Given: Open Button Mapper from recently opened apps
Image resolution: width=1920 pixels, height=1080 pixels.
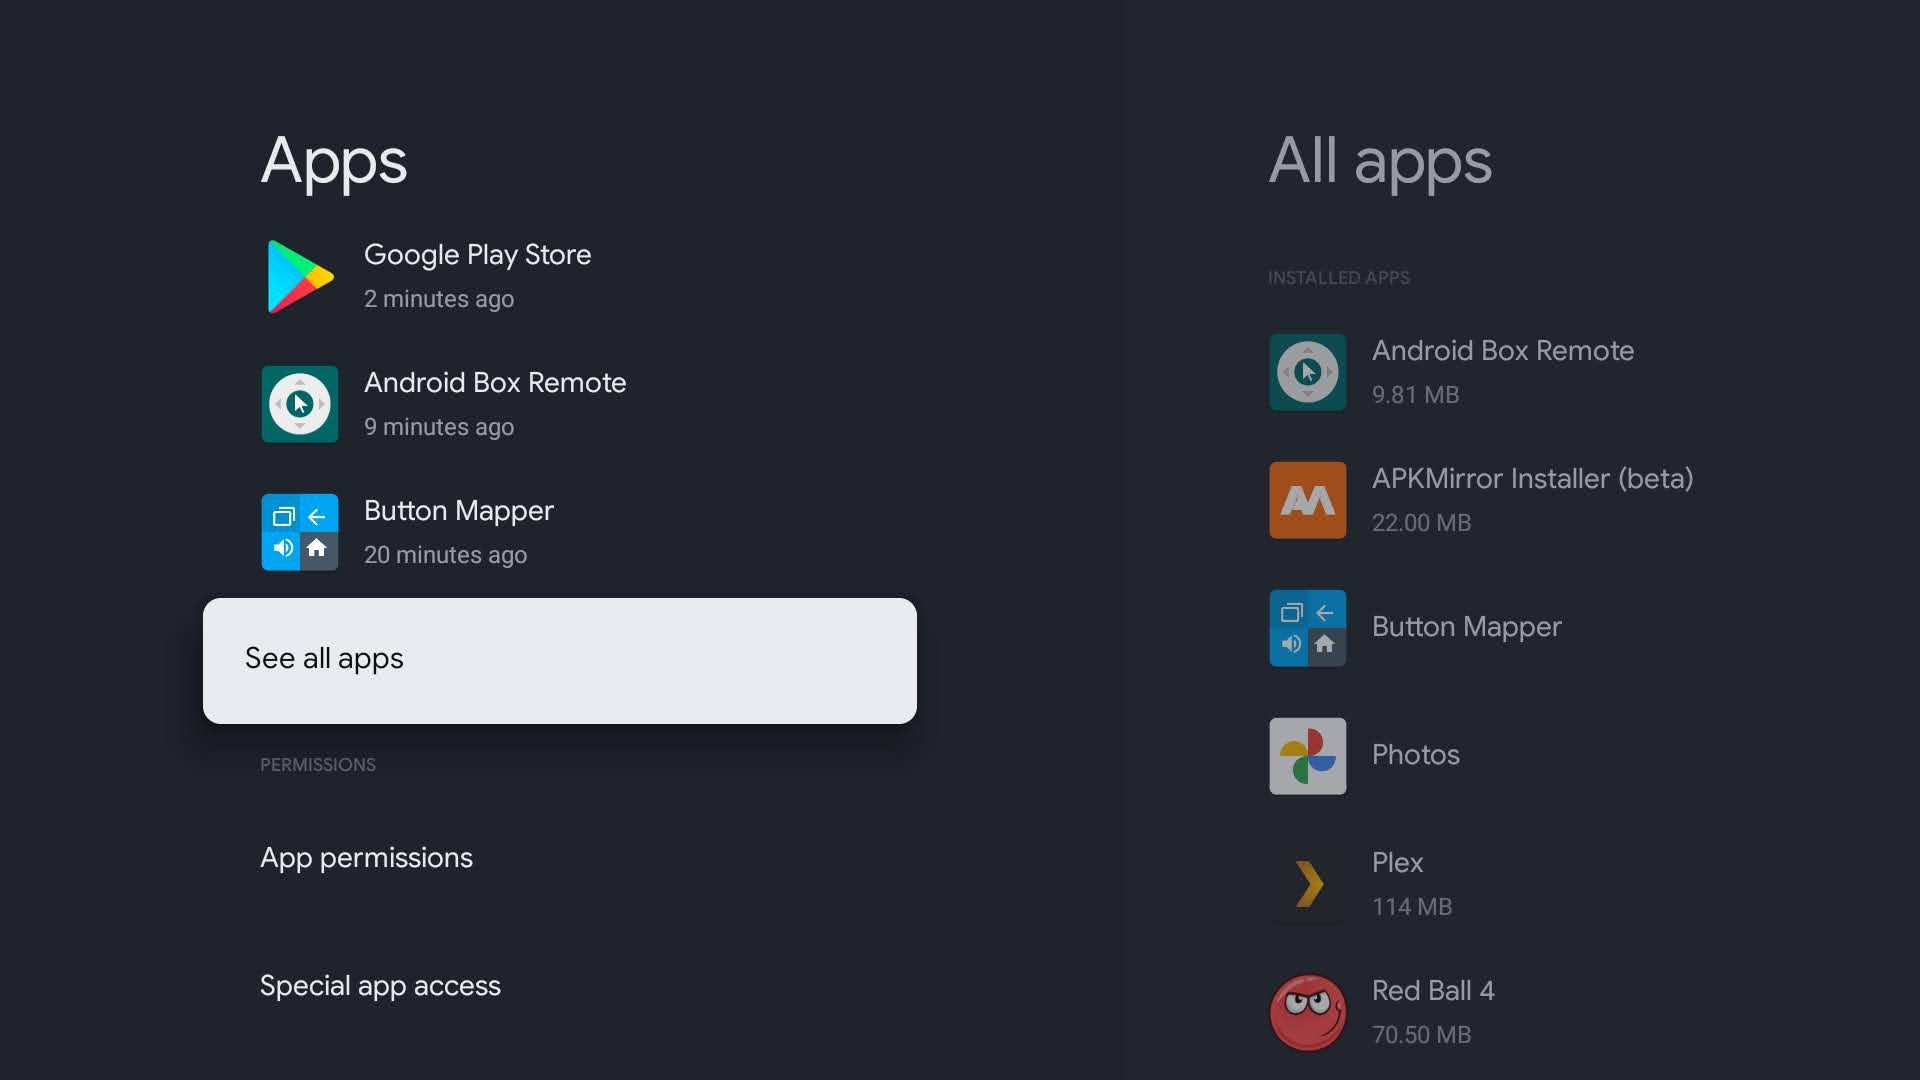Looking at the screenshot, I should 458,532.
